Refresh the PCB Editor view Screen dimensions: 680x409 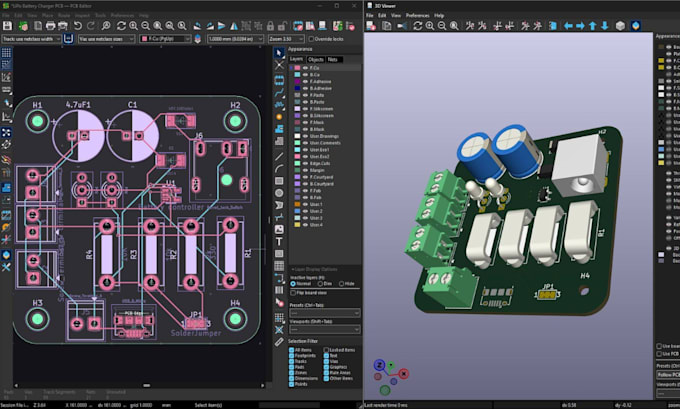coord(121,26)
